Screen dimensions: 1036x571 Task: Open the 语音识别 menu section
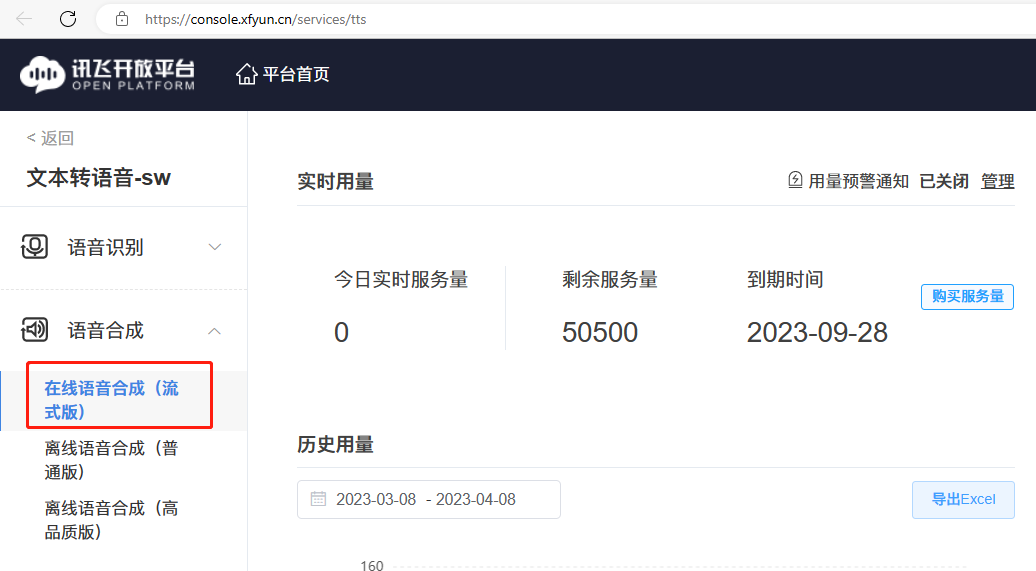(x=124, y=247)
